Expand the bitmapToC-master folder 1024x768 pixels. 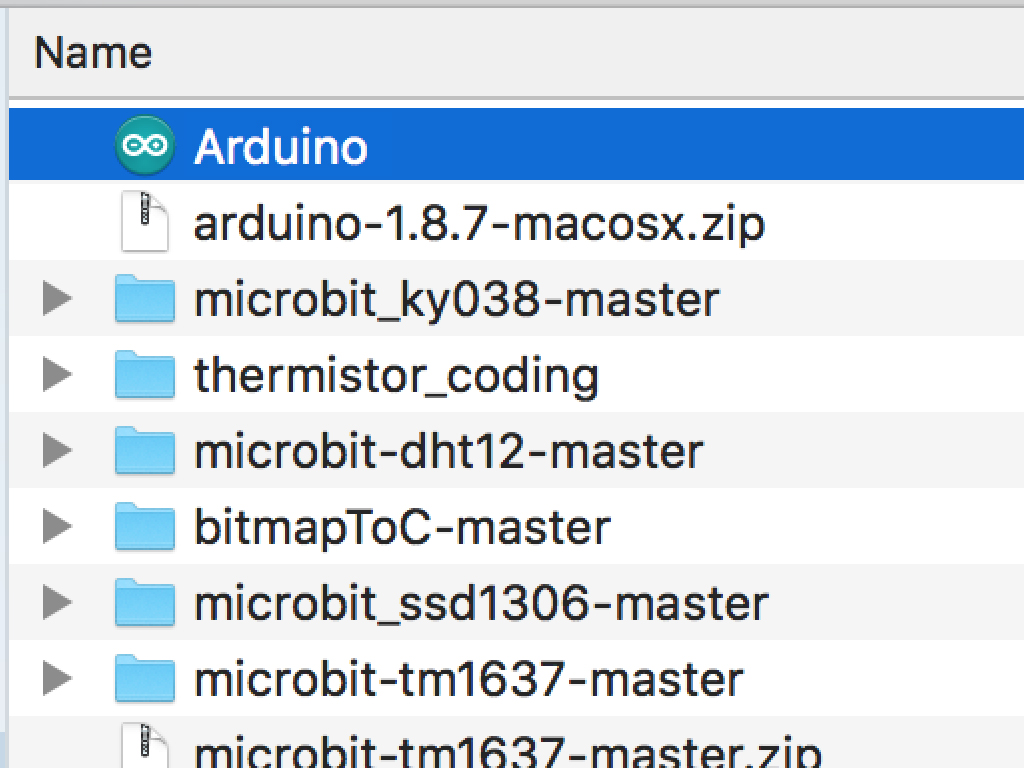click(x=57, y=526)
